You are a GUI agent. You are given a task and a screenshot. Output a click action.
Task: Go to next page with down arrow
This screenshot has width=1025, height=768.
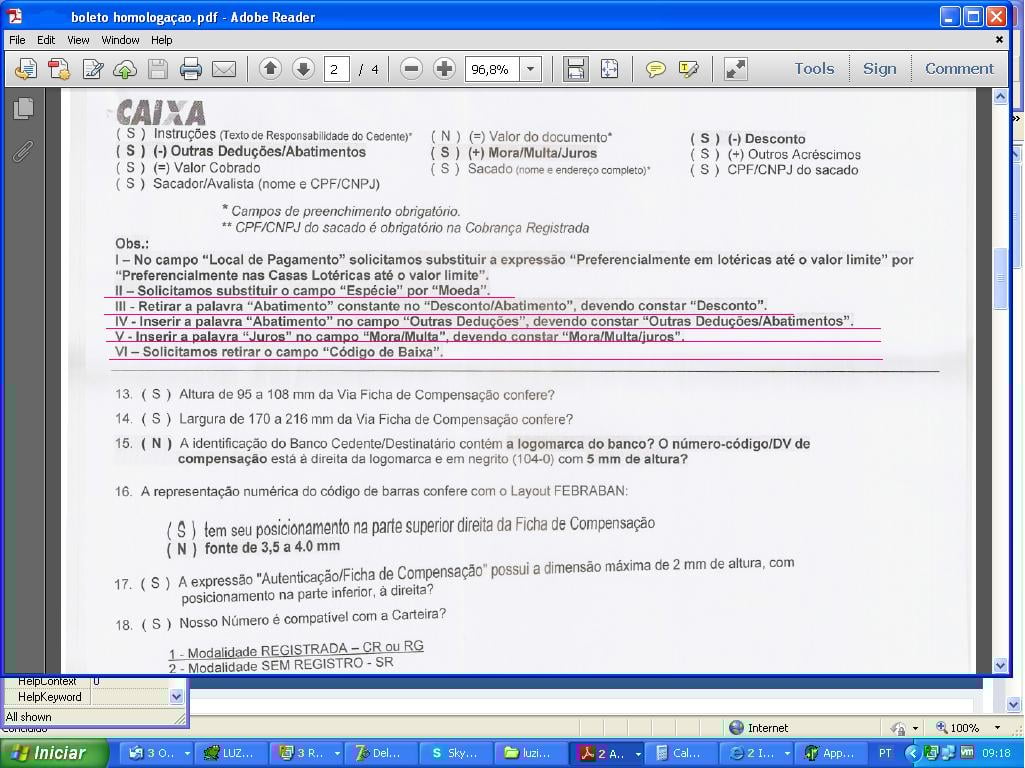(303, 69)
